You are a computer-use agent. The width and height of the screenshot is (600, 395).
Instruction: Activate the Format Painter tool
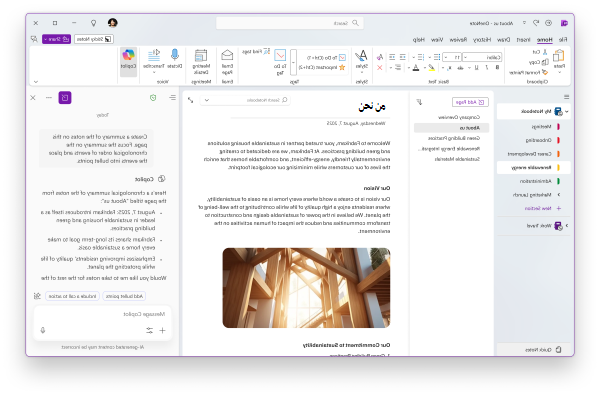pos(545,72)
